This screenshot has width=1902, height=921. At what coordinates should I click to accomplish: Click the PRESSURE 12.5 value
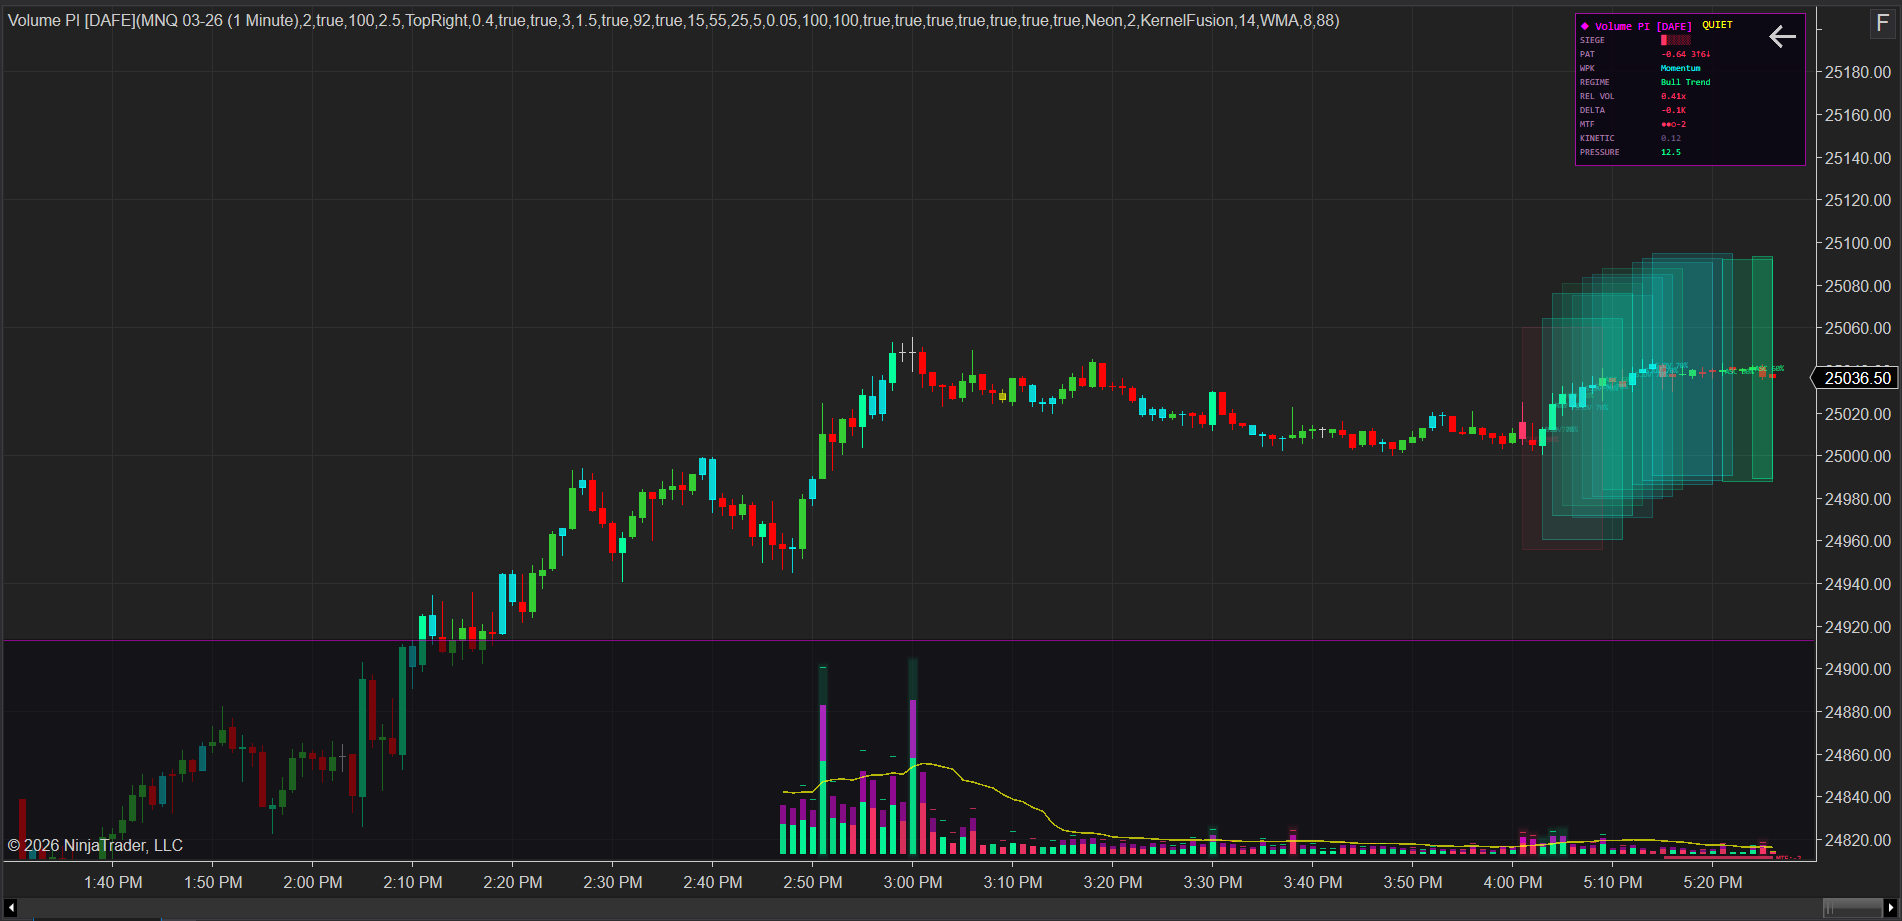pyautogui.click(x=1671, y=152)
